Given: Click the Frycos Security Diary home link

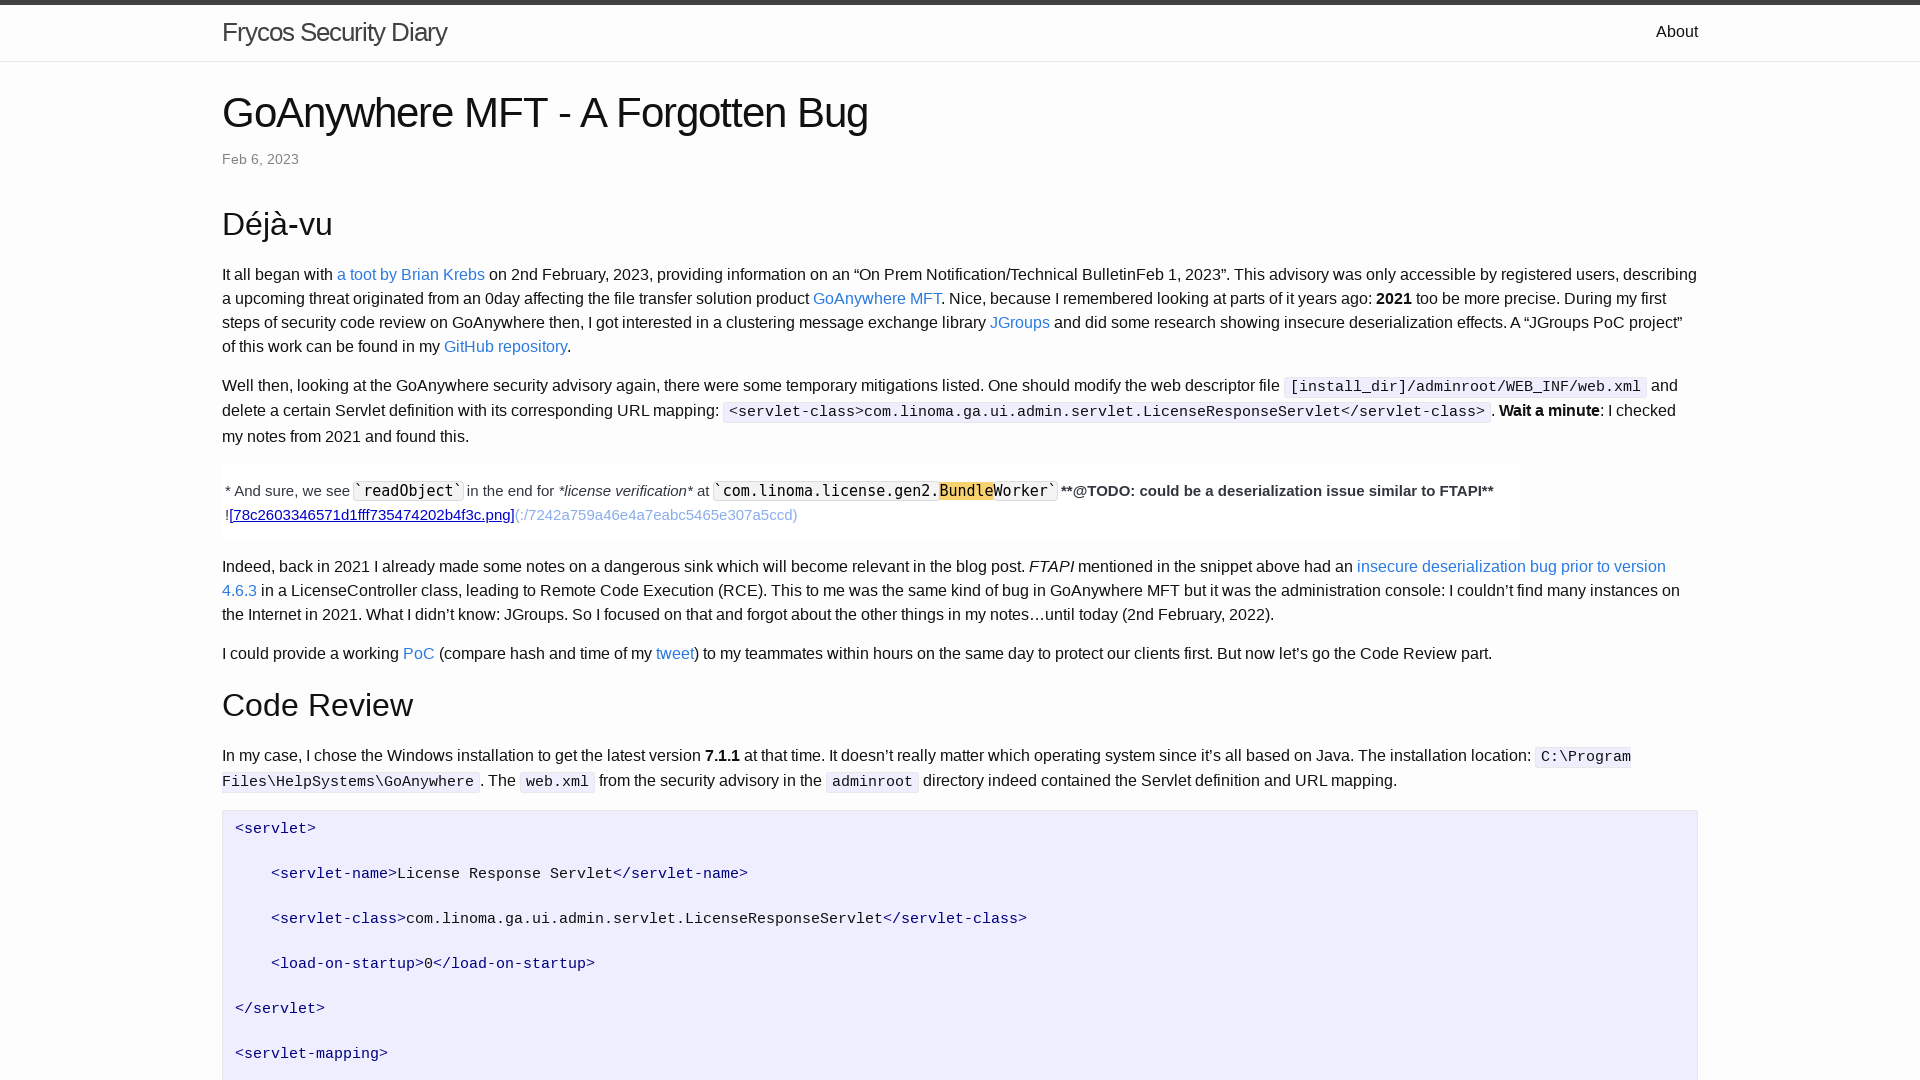Looking at the screenshot, I should point(334,32).
